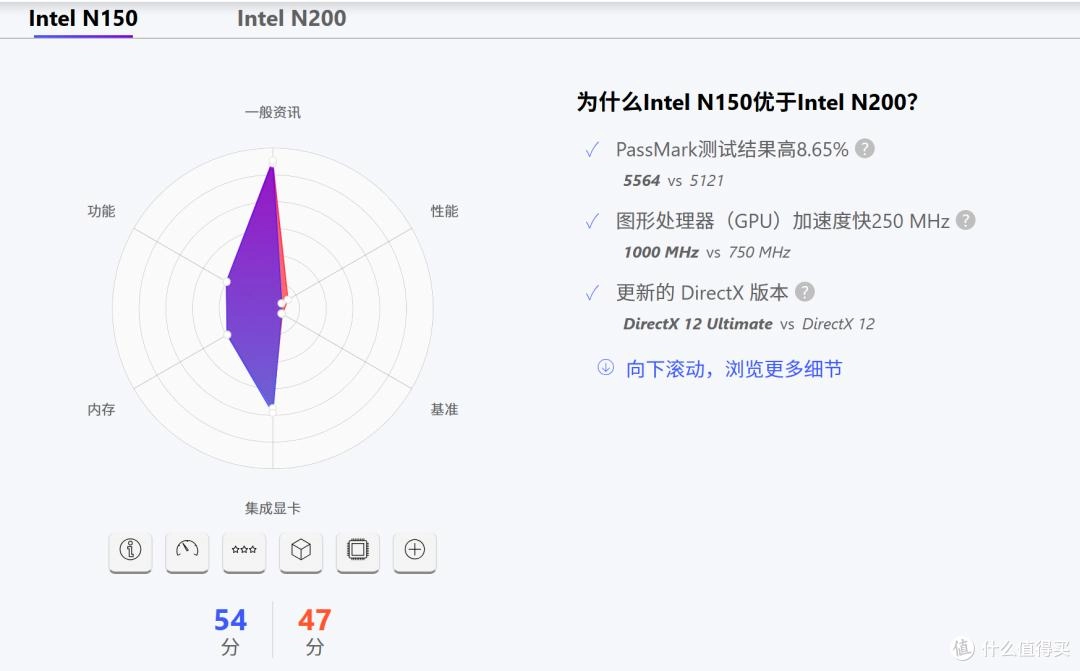
Task: Click the Why Intel N150 is better heading
Action: coord(747,102)
